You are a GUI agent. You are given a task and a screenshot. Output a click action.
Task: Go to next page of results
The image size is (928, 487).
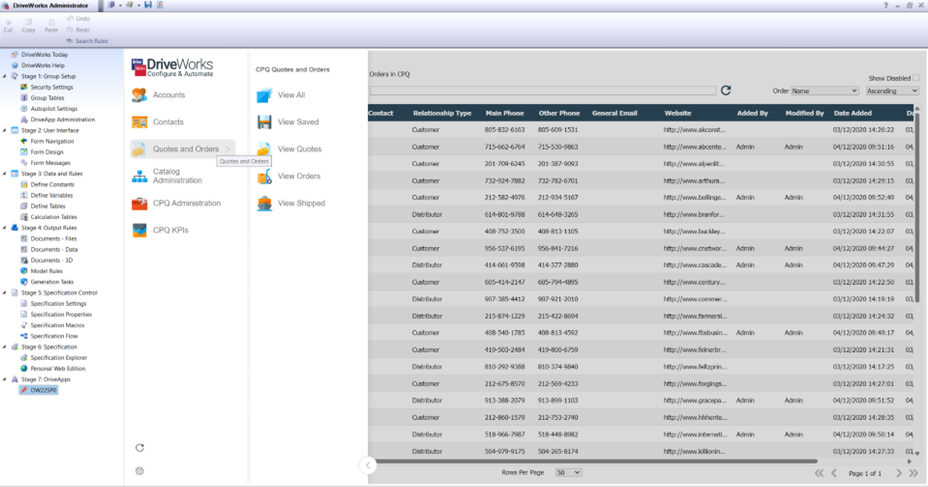(x=898, y=473)
